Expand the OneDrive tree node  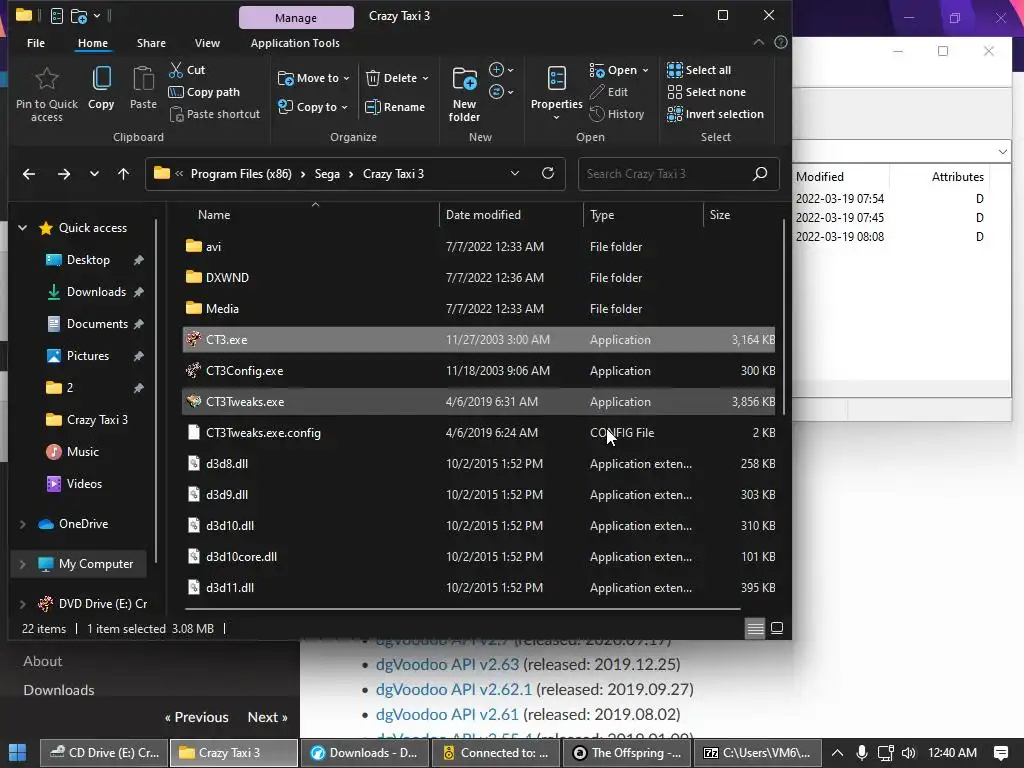pyautogui.click(x=23, y=524)
